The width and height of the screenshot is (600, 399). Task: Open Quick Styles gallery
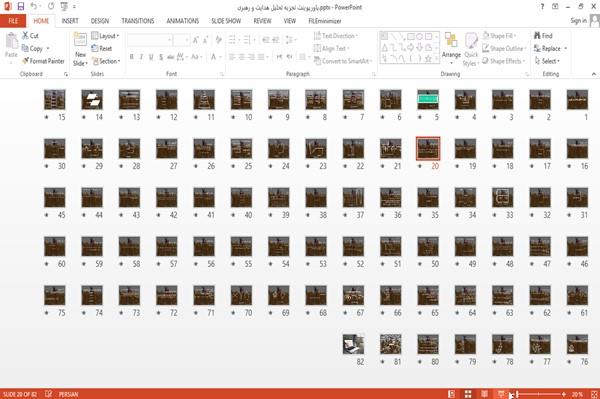(471, 49)
